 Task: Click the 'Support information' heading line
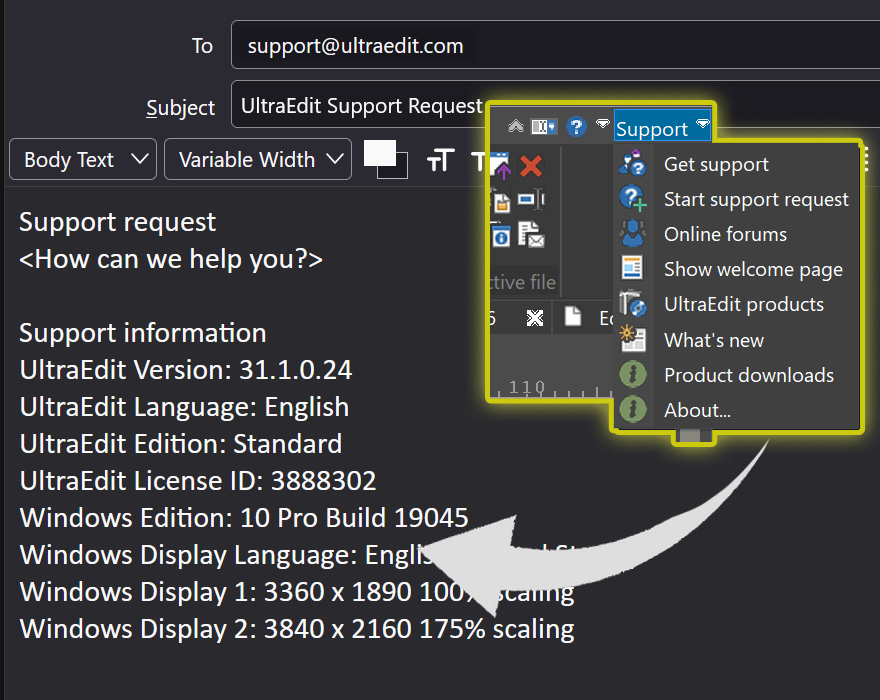click(x=143, y=333)
